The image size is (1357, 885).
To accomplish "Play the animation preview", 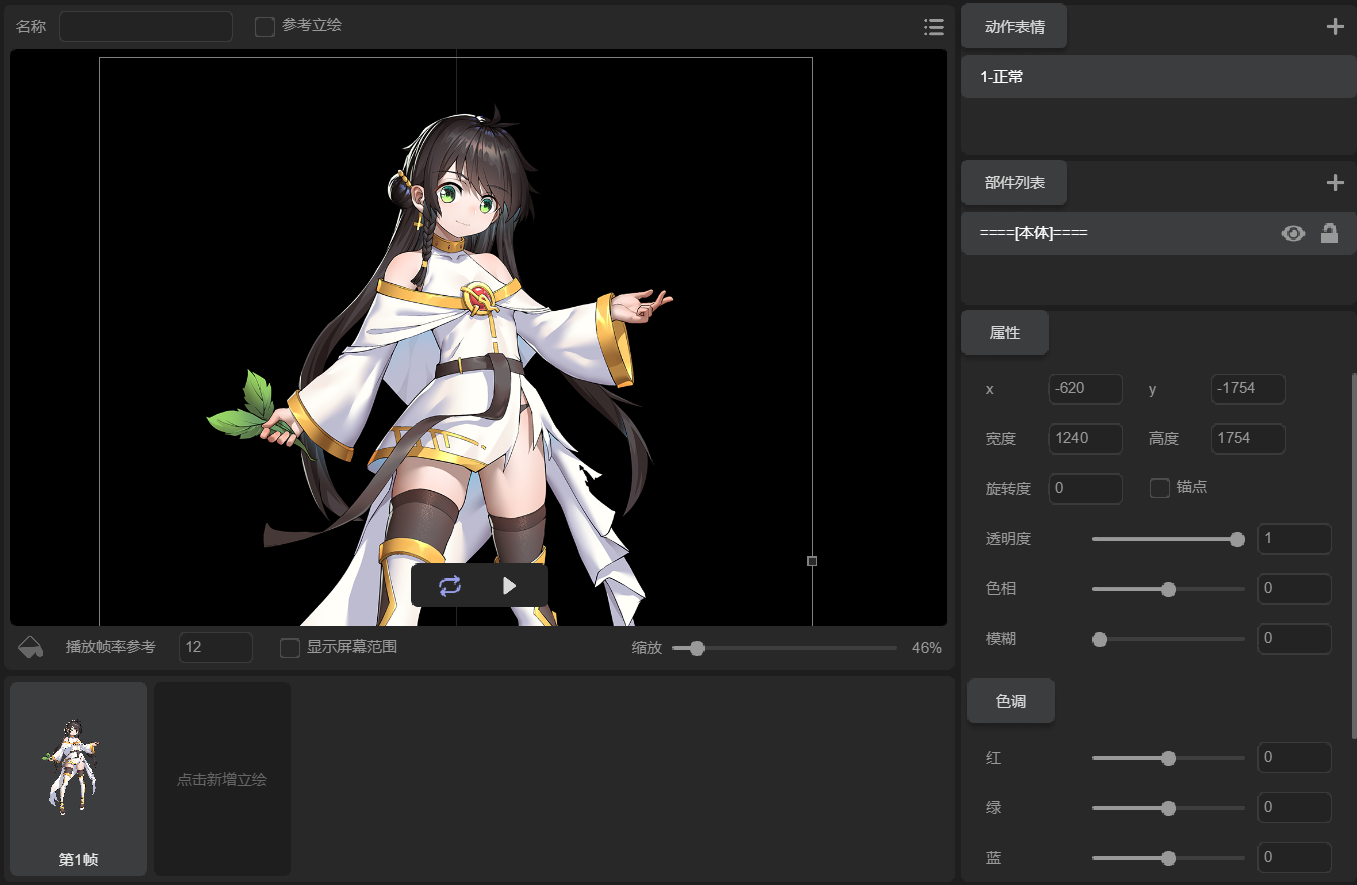I will pos(509,586).
